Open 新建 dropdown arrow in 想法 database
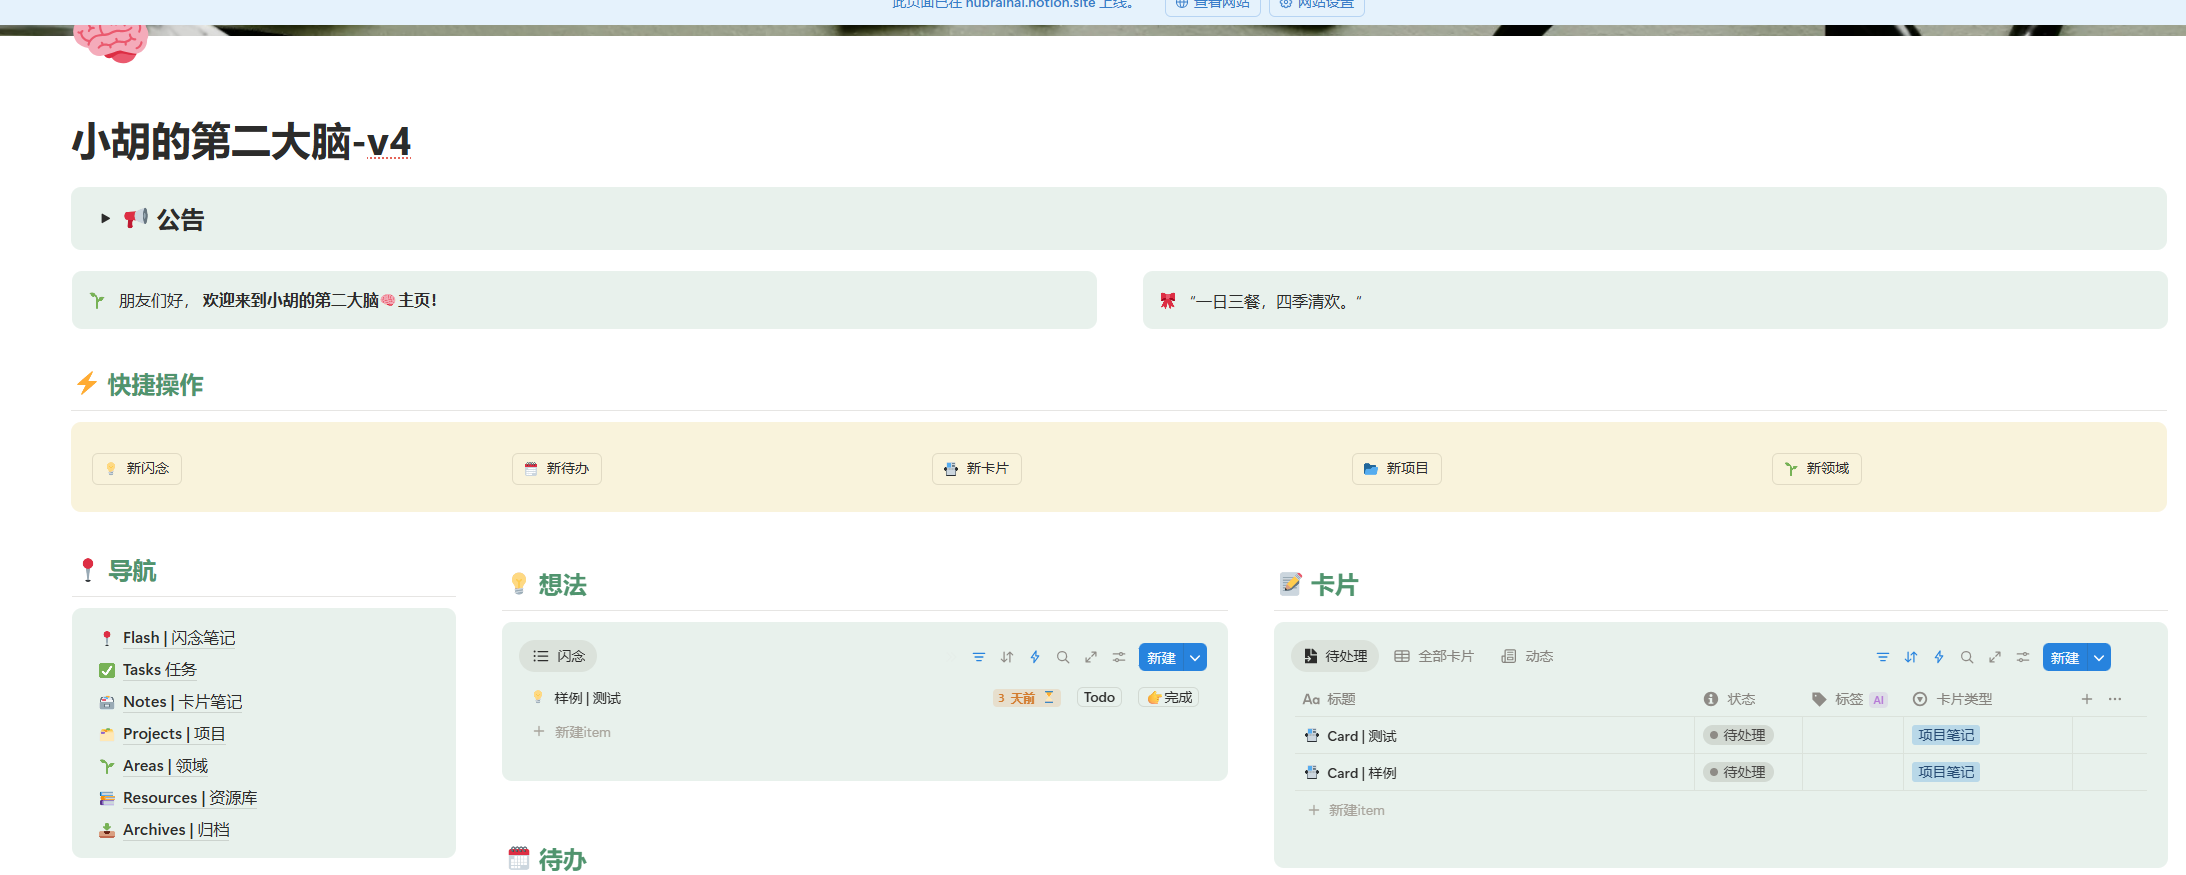2186x875 pixels. click(1195, 657)
